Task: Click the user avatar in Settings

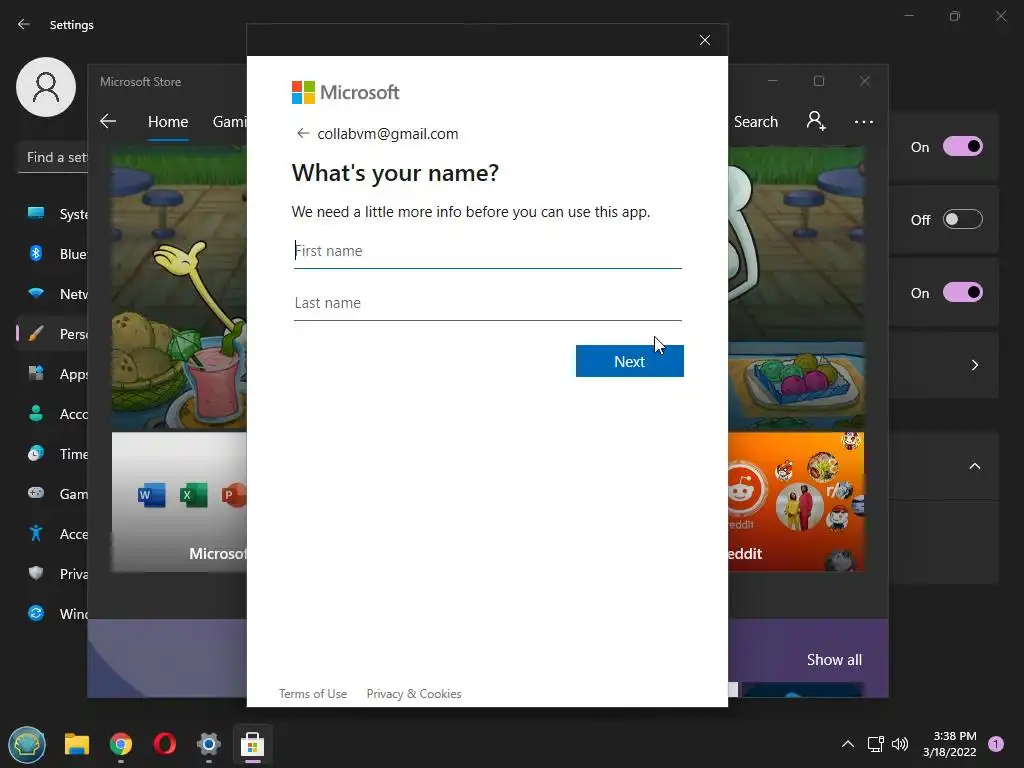Action: tap(46, 87)
